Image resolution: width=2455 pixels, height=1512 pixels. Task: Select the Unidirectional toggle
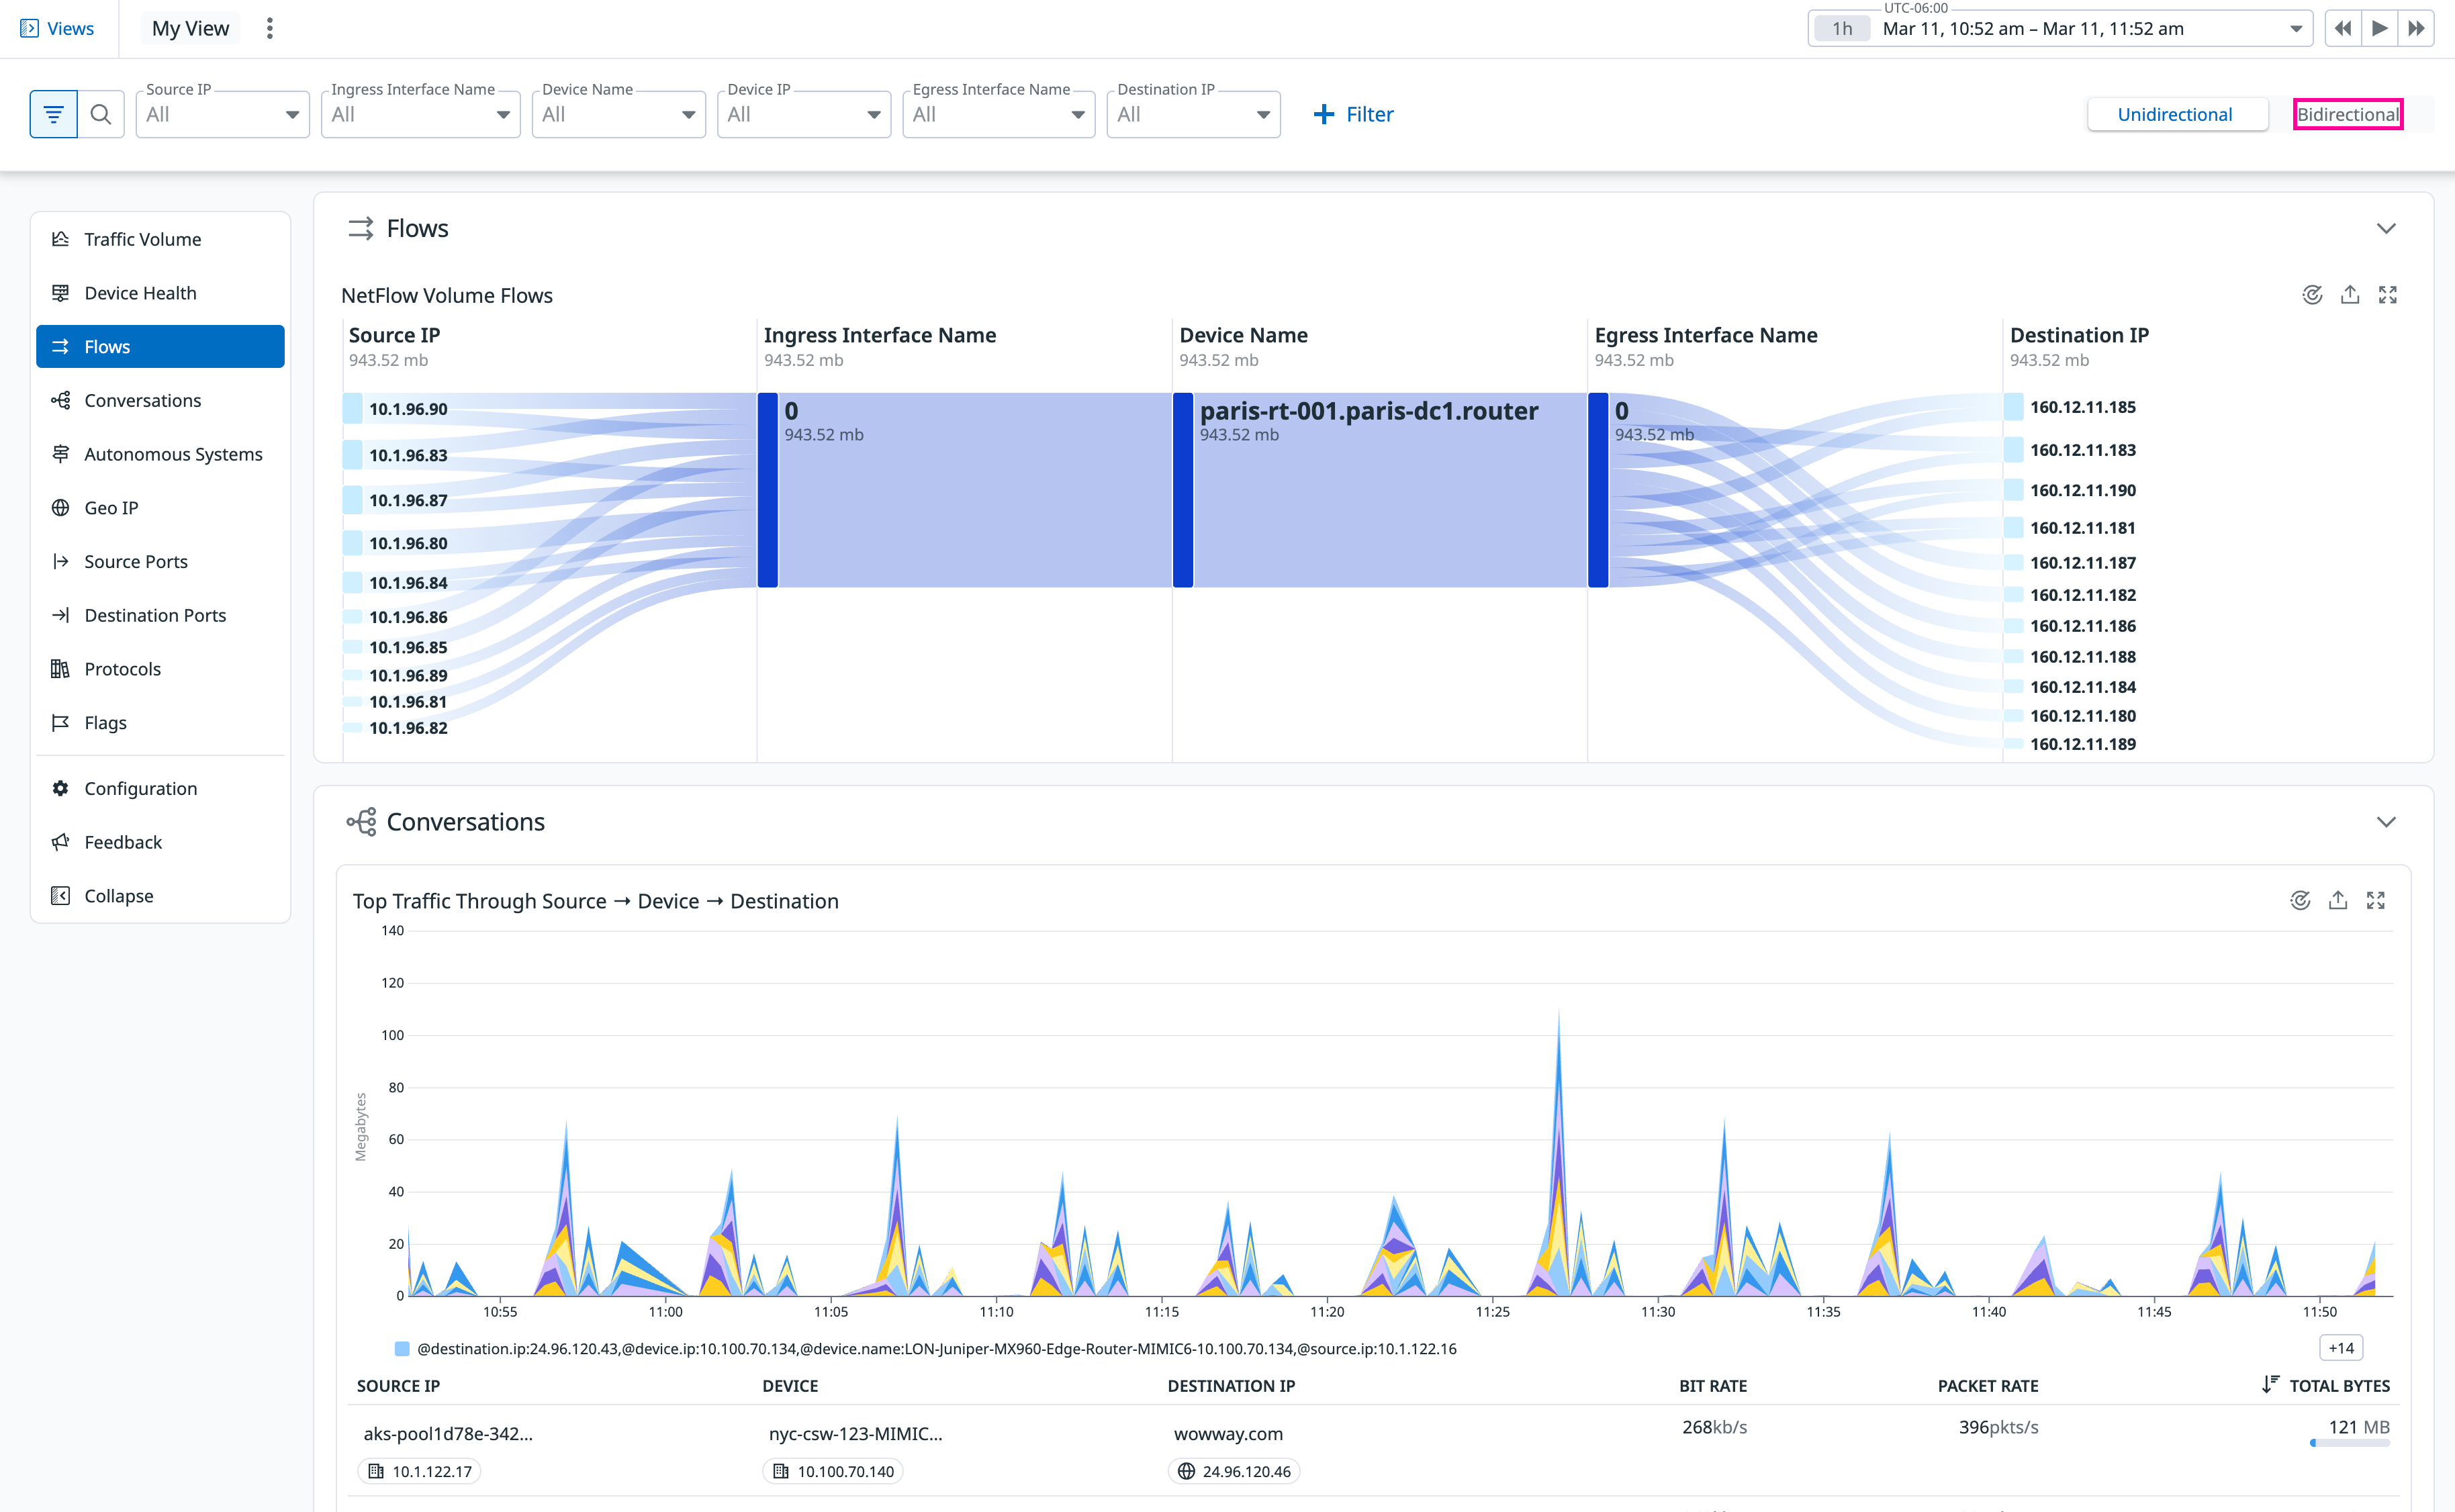coord(2174,114)
